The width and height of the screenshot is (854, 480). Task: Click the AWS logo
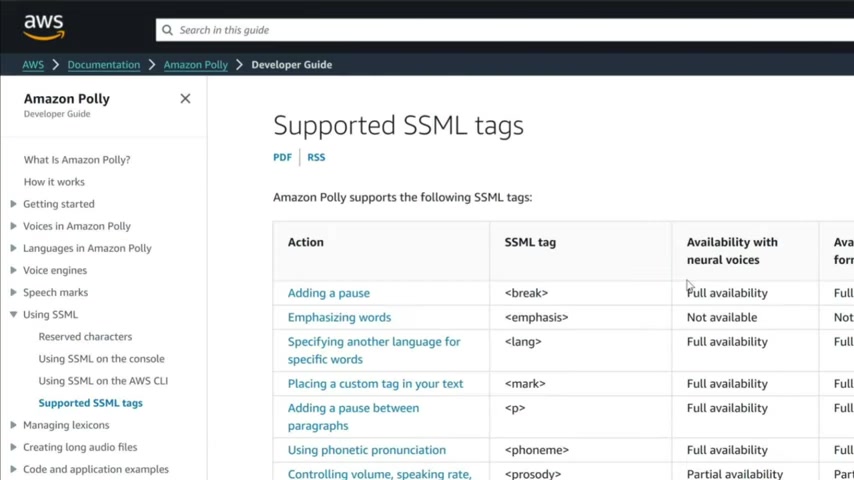[44, 27]
